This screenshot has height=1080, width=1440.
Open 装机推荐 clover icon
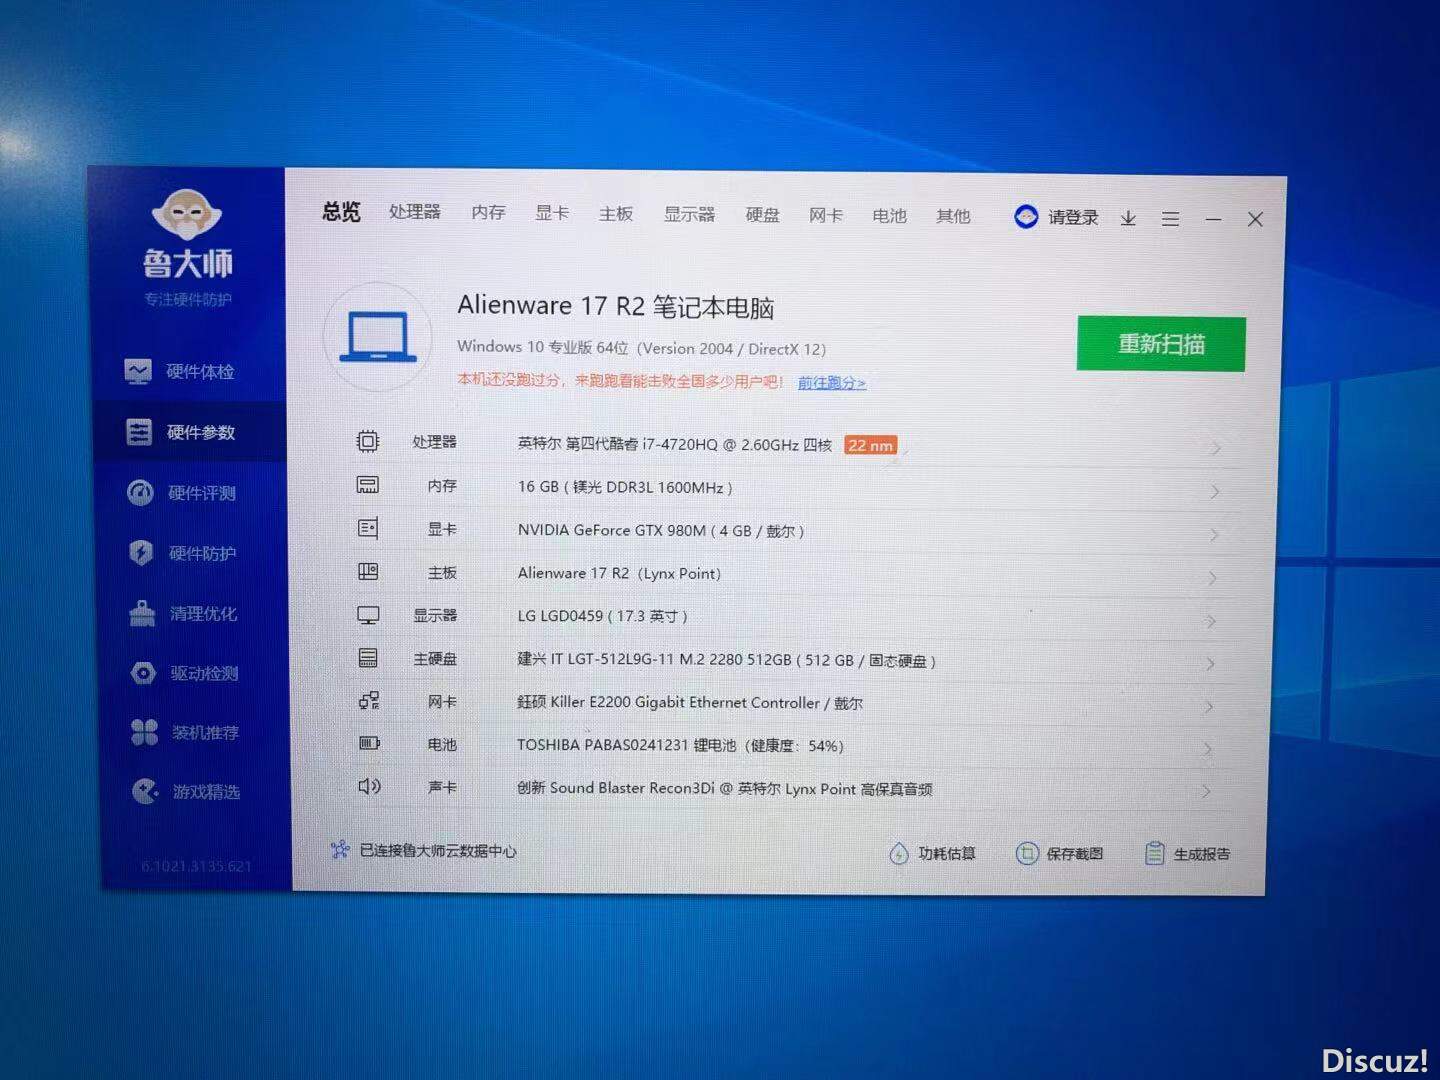[x=144, y=732]
